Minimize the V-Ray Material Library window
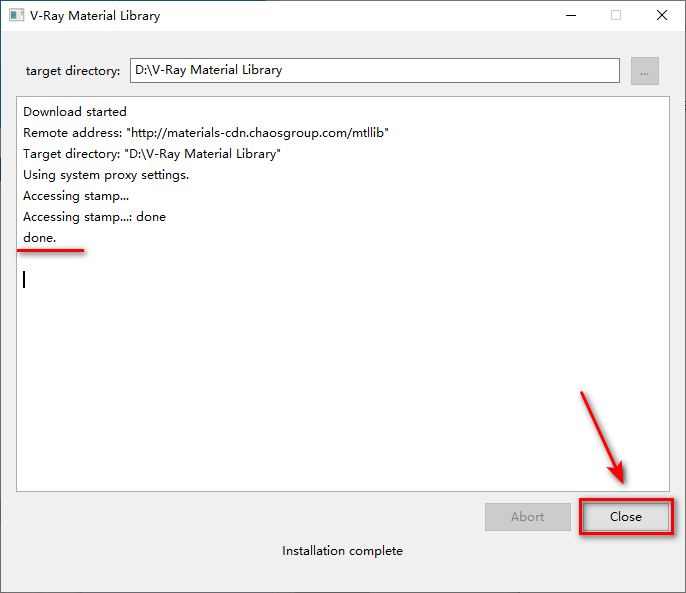 coord(570,16)
